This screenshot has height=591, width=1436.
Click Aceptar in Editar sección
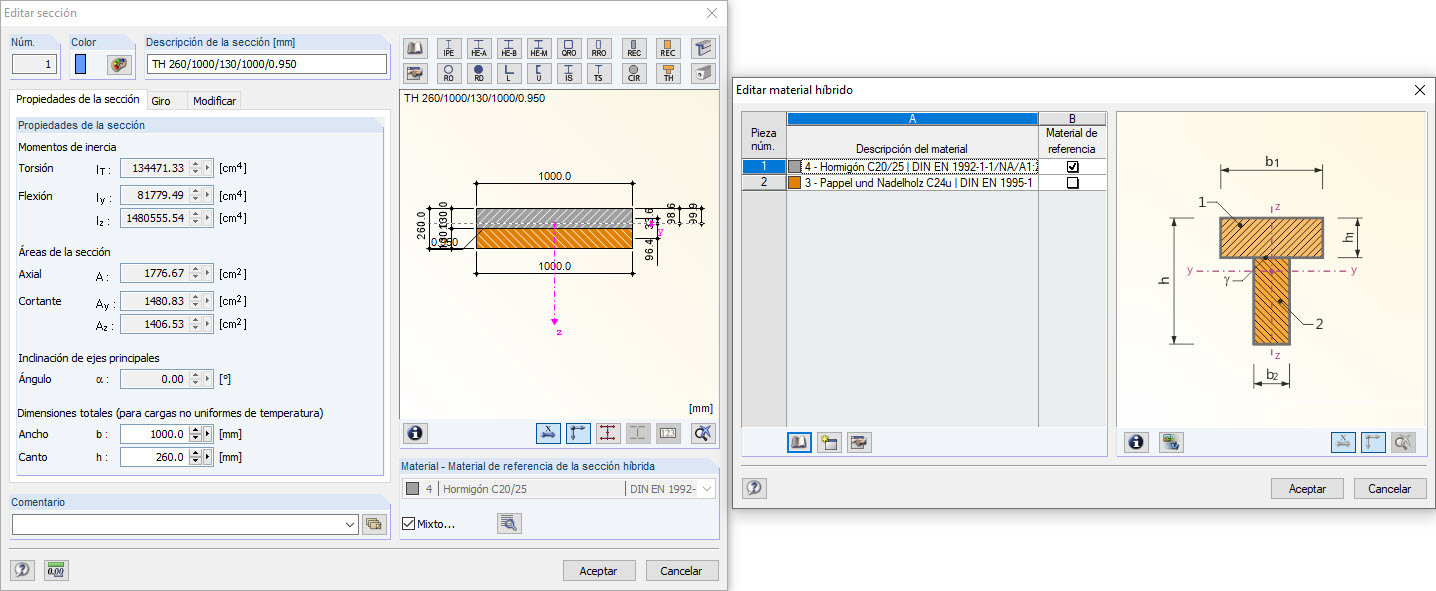pyautogui.click(x=599, y=571)
